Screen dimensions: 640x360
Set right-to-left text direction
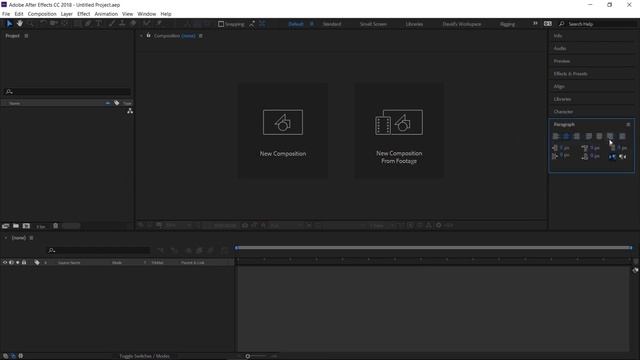pos(622,157)
